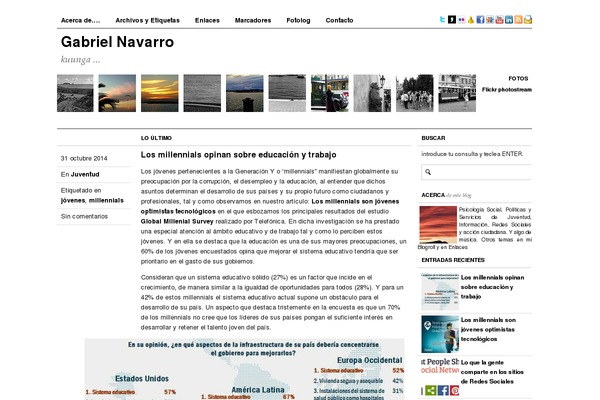Click the search input field
Image resolution: width=600 pixels, height=400 pixels.
coord(476,172)
